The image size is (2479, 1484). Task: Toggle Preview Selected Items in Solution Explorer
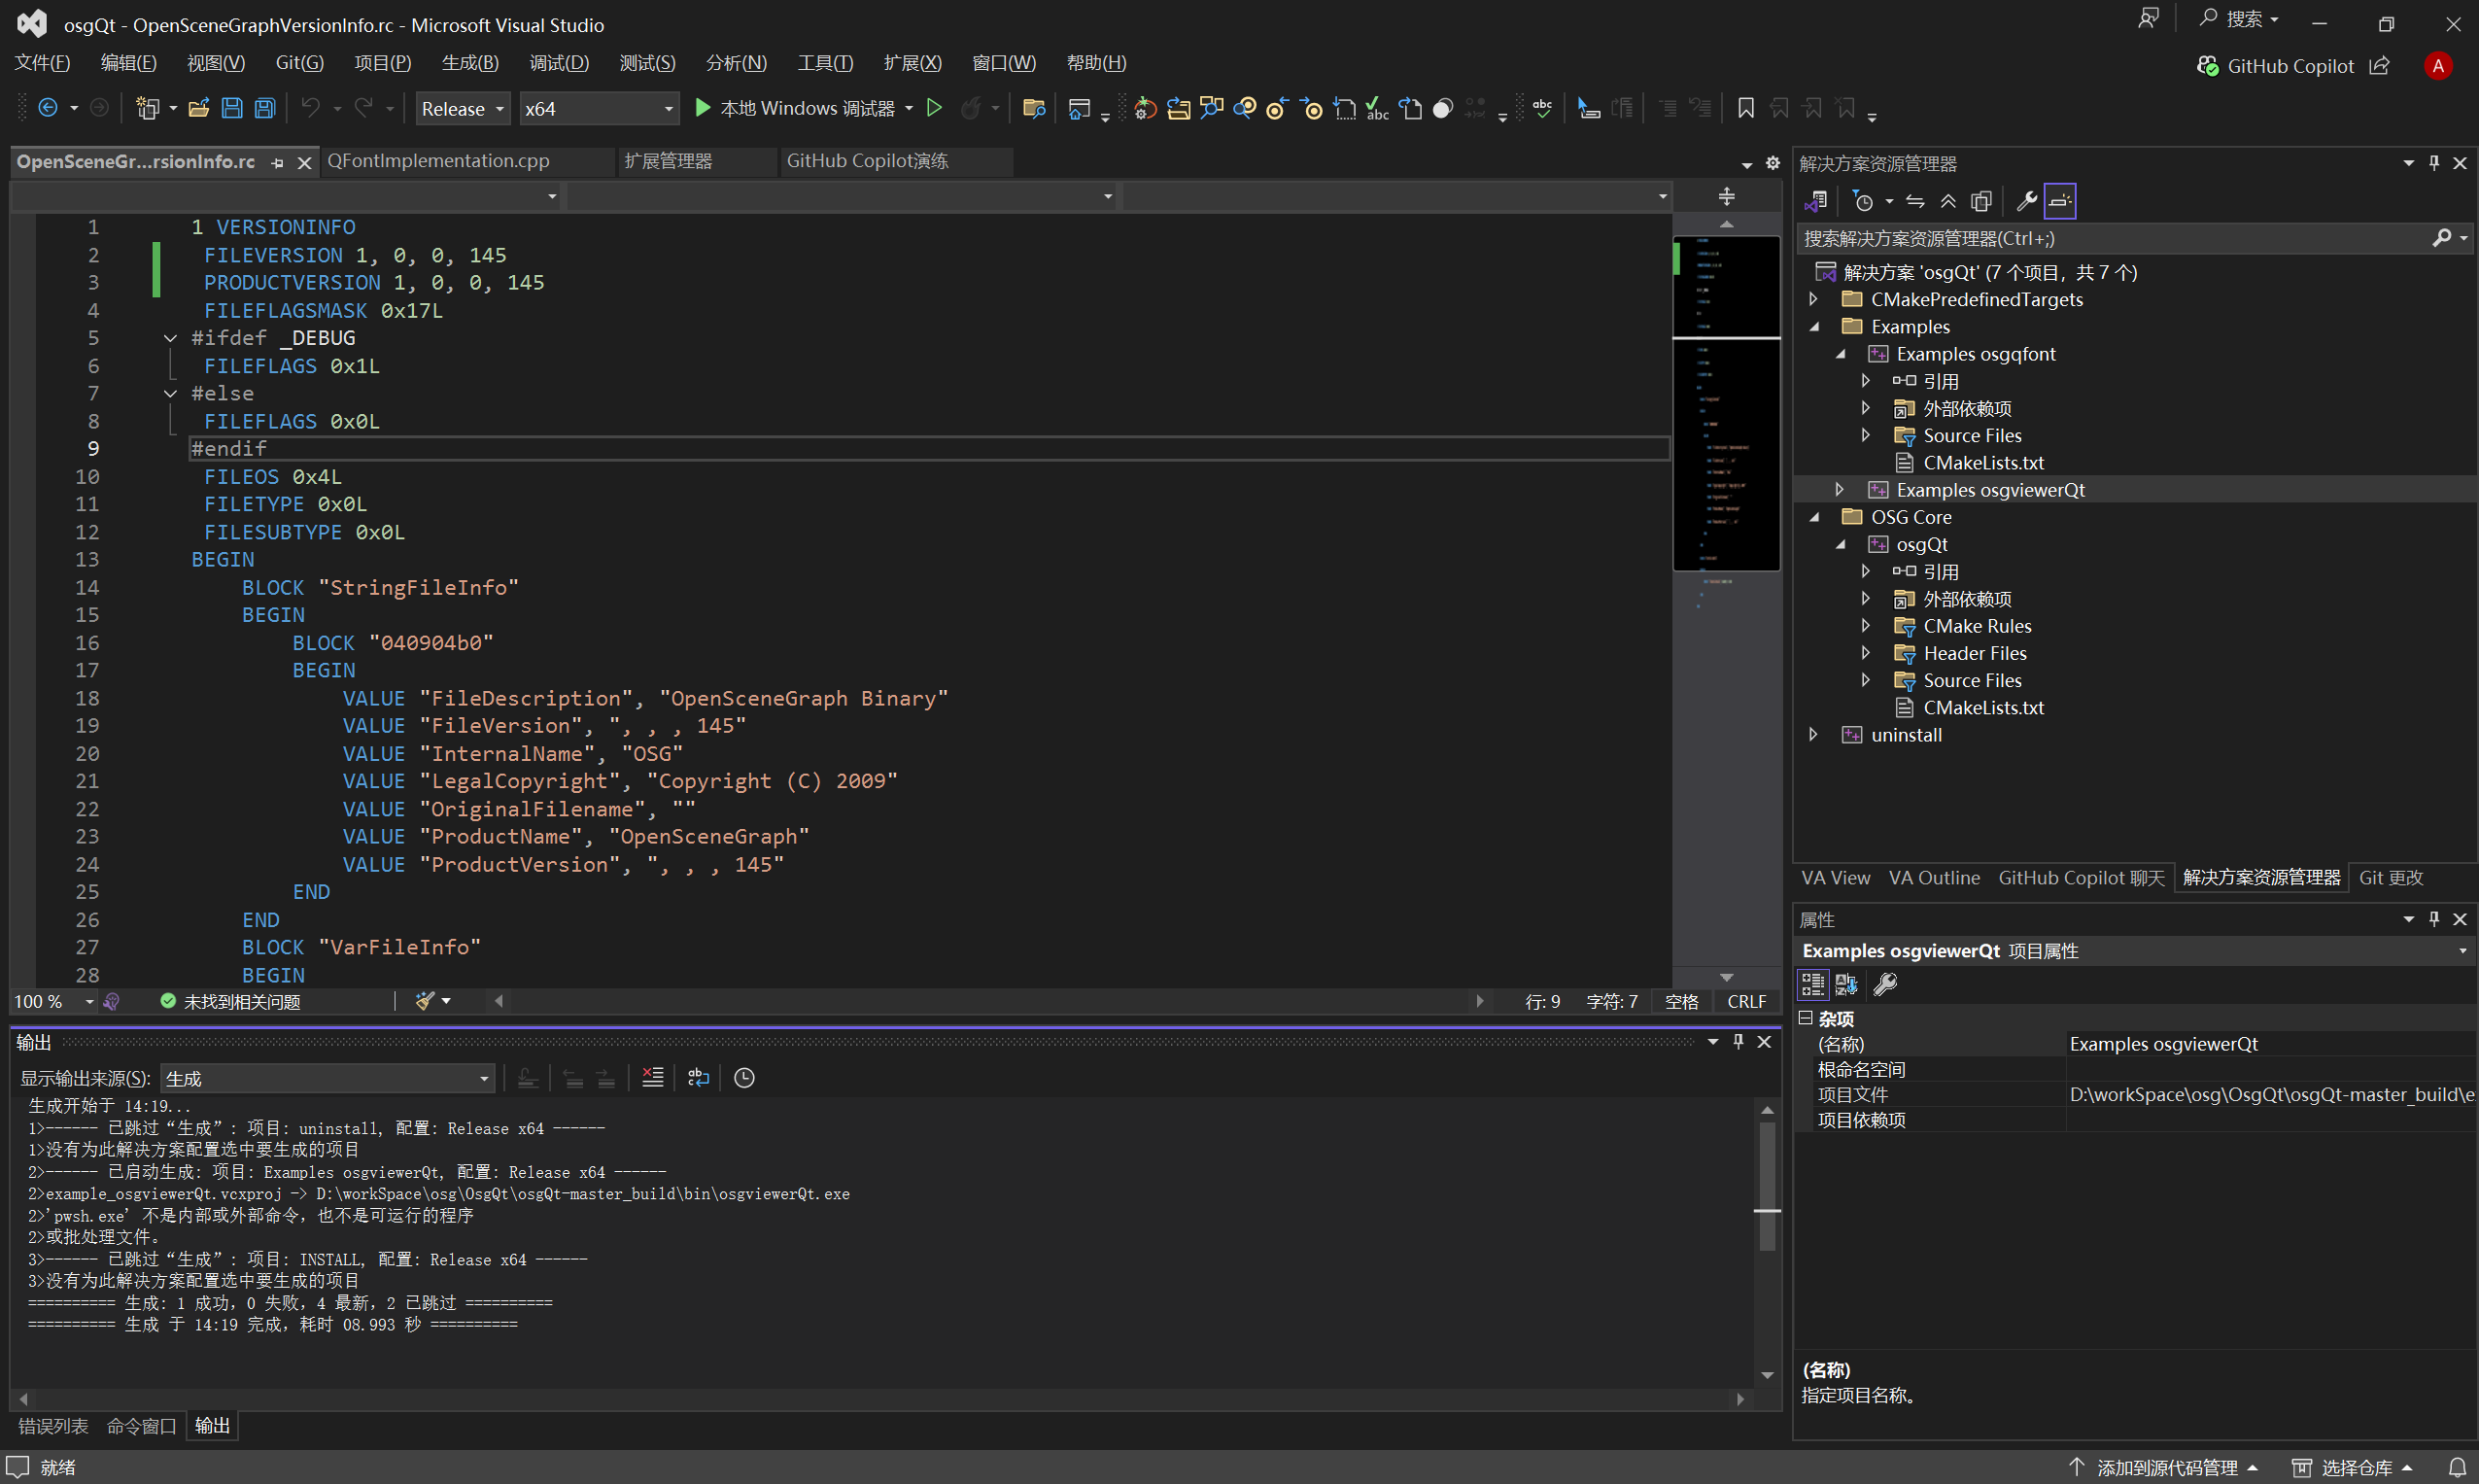click(2060, 201)
